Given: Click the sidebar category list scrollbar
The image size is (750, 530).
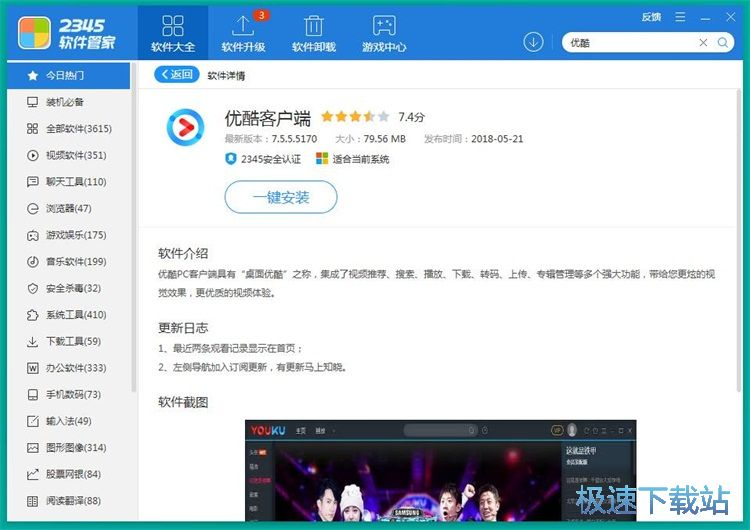Looking at the screenshot, I should coord(134,227).
